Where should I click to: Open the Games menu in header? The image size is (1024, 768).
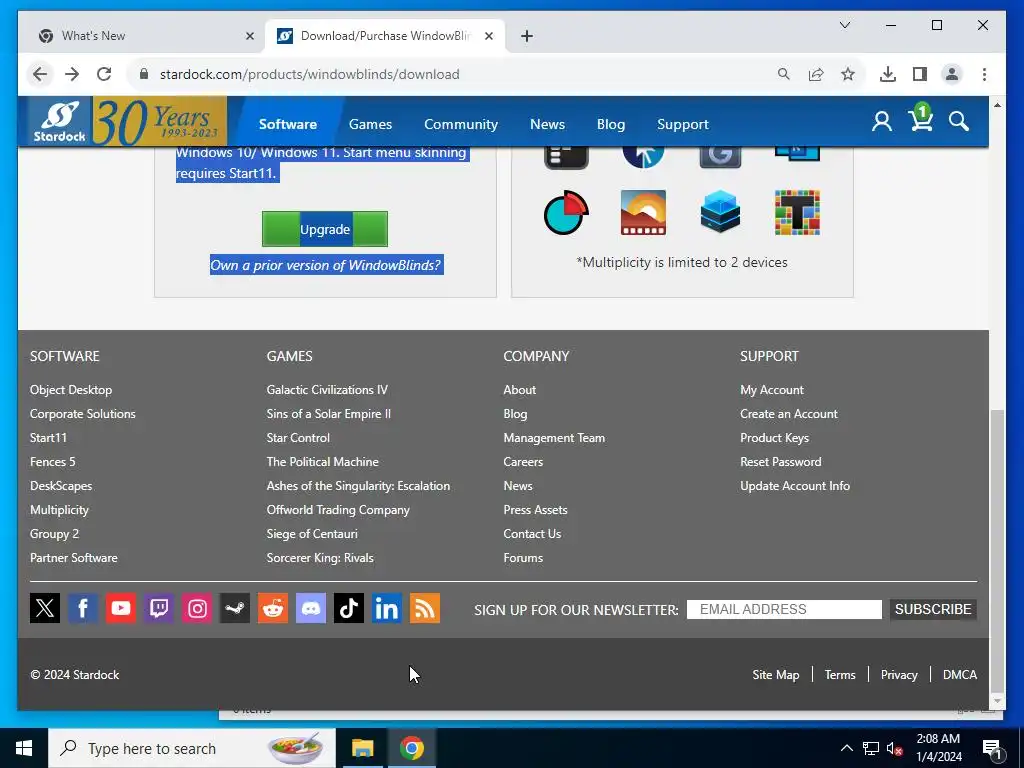click(x=370, y=124)
